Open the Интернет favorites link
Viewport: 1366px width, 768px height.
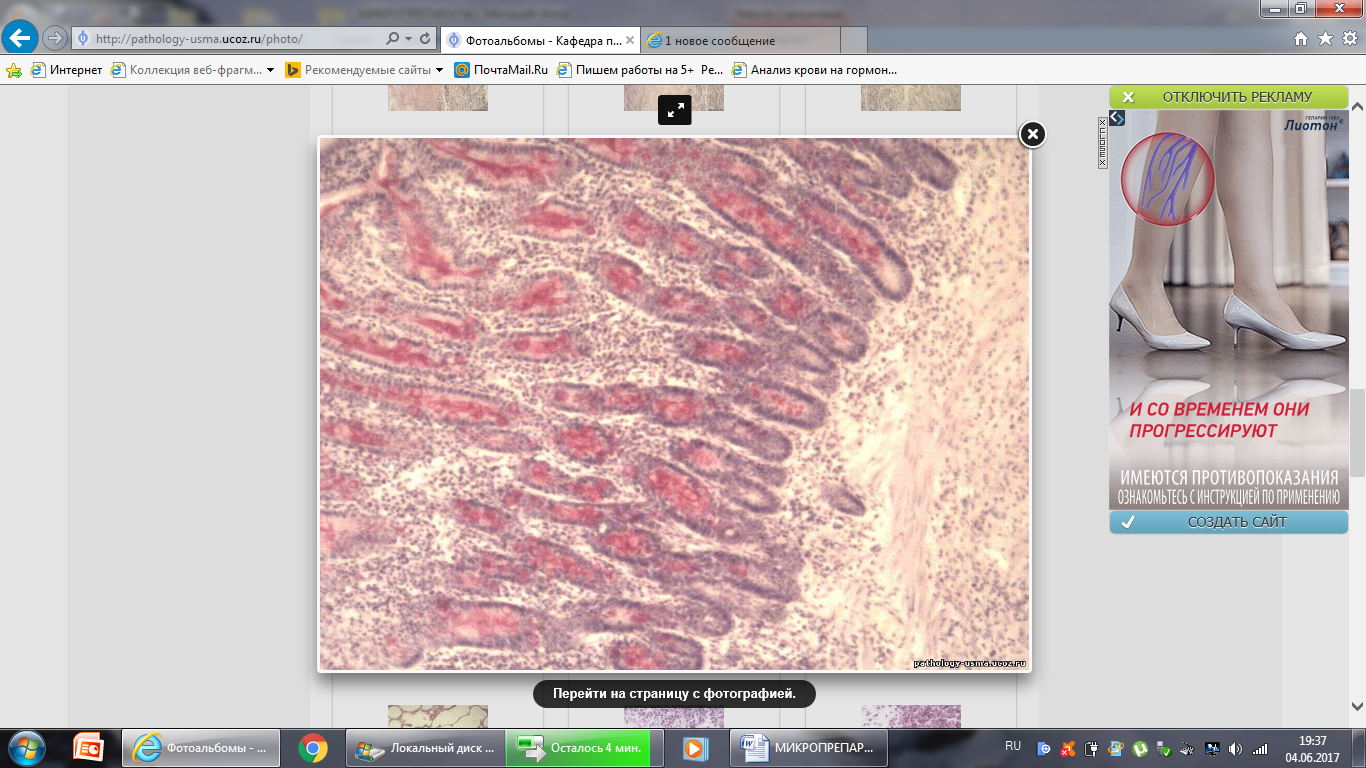[66, 70]
